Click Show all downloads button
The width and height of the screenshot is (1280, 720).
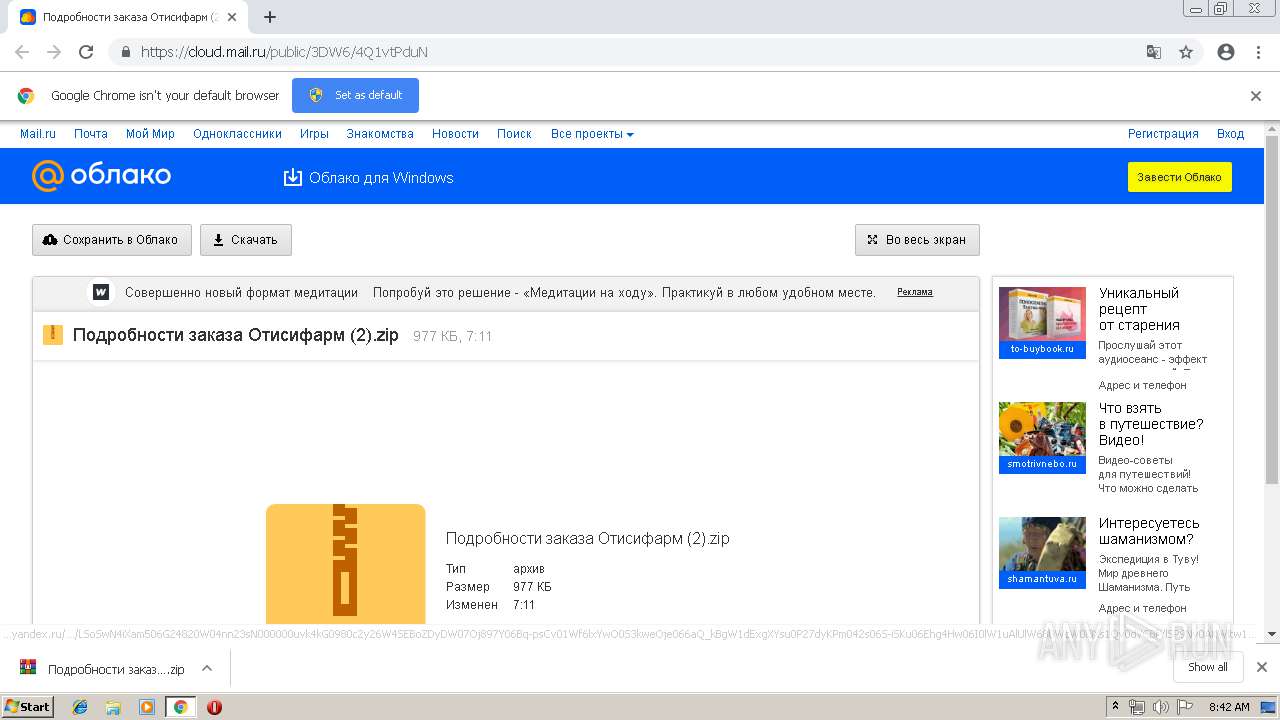click(1208, 667)
